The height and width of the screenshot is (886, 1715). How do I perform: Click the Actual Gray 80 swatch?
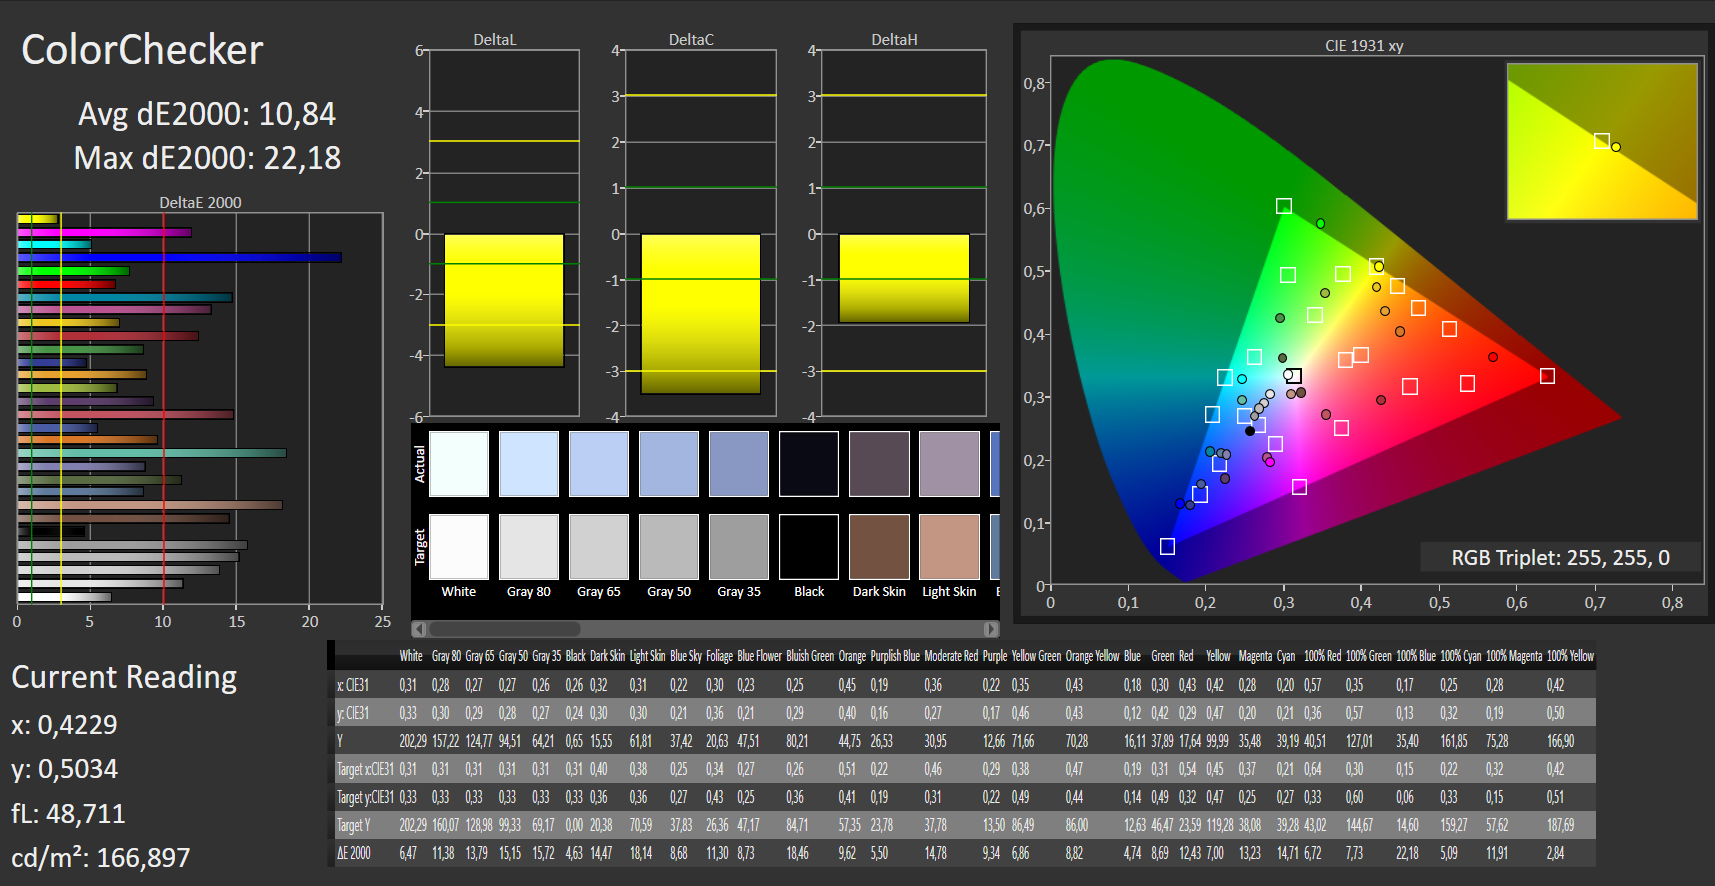(529, 464)
